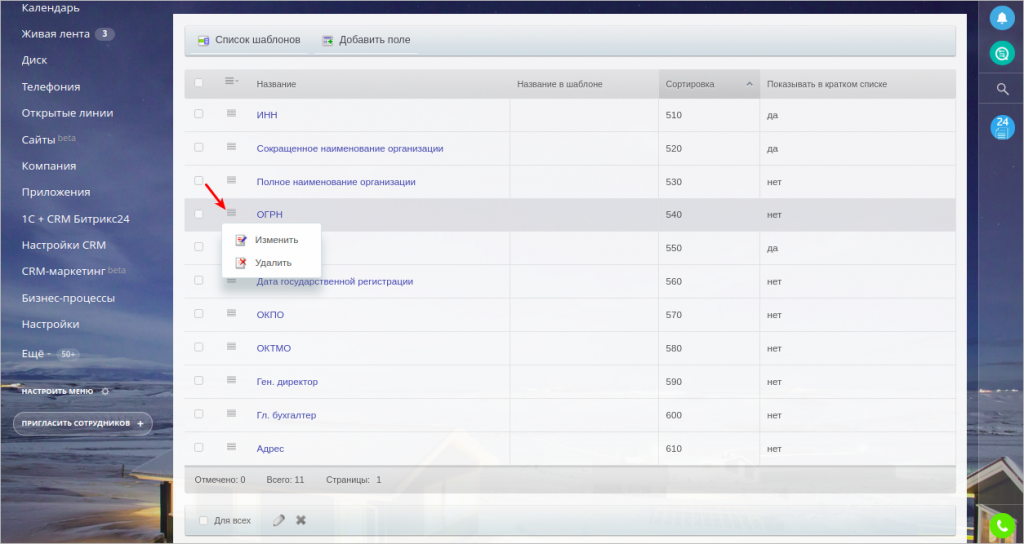Image resolution: width=1024 pixels, height=544 pixels.
Task: Click the sorting value 610
Action: (x=673, y=449)
